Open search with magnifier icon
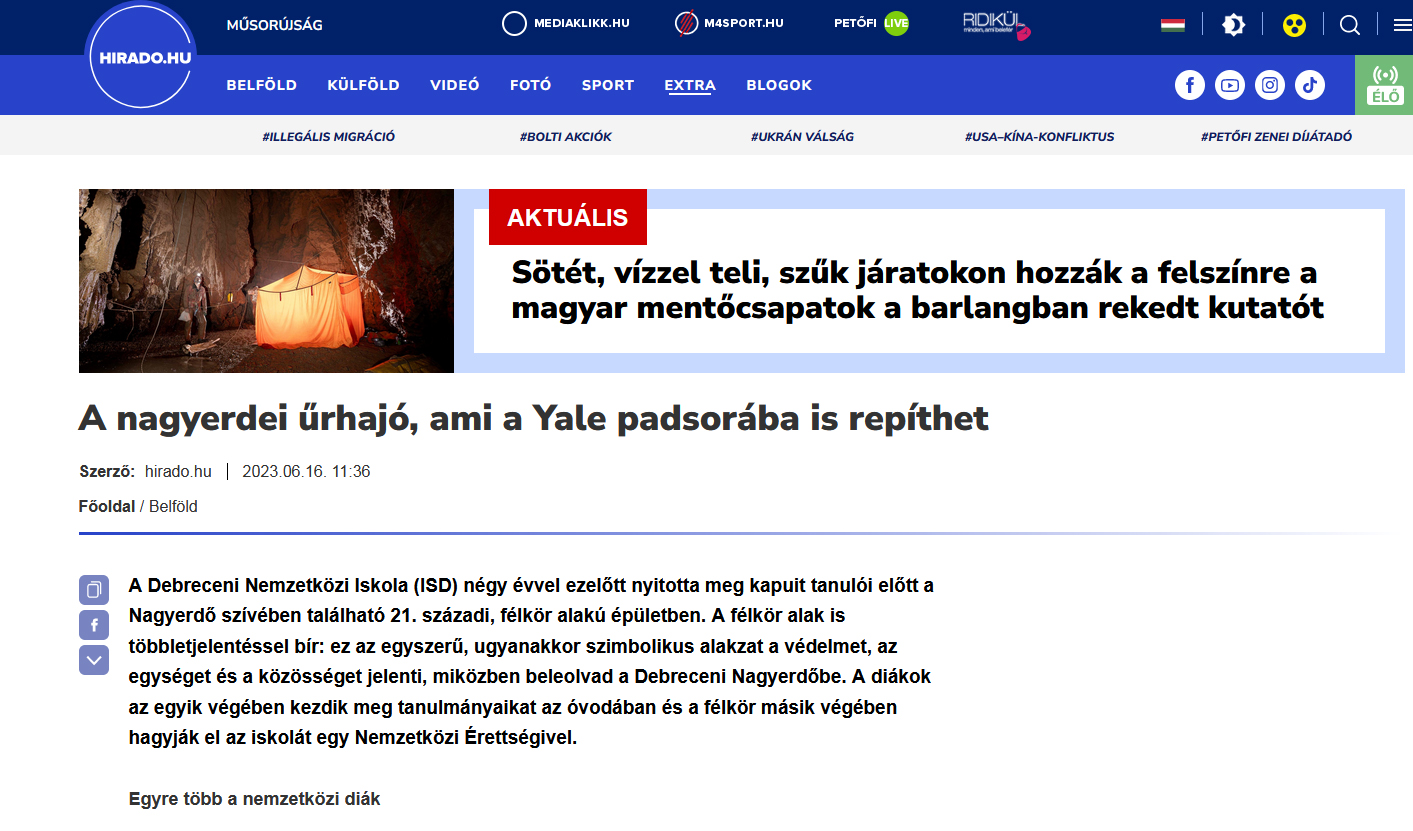Screen dimensions: 1413x831 point(1350,25)
